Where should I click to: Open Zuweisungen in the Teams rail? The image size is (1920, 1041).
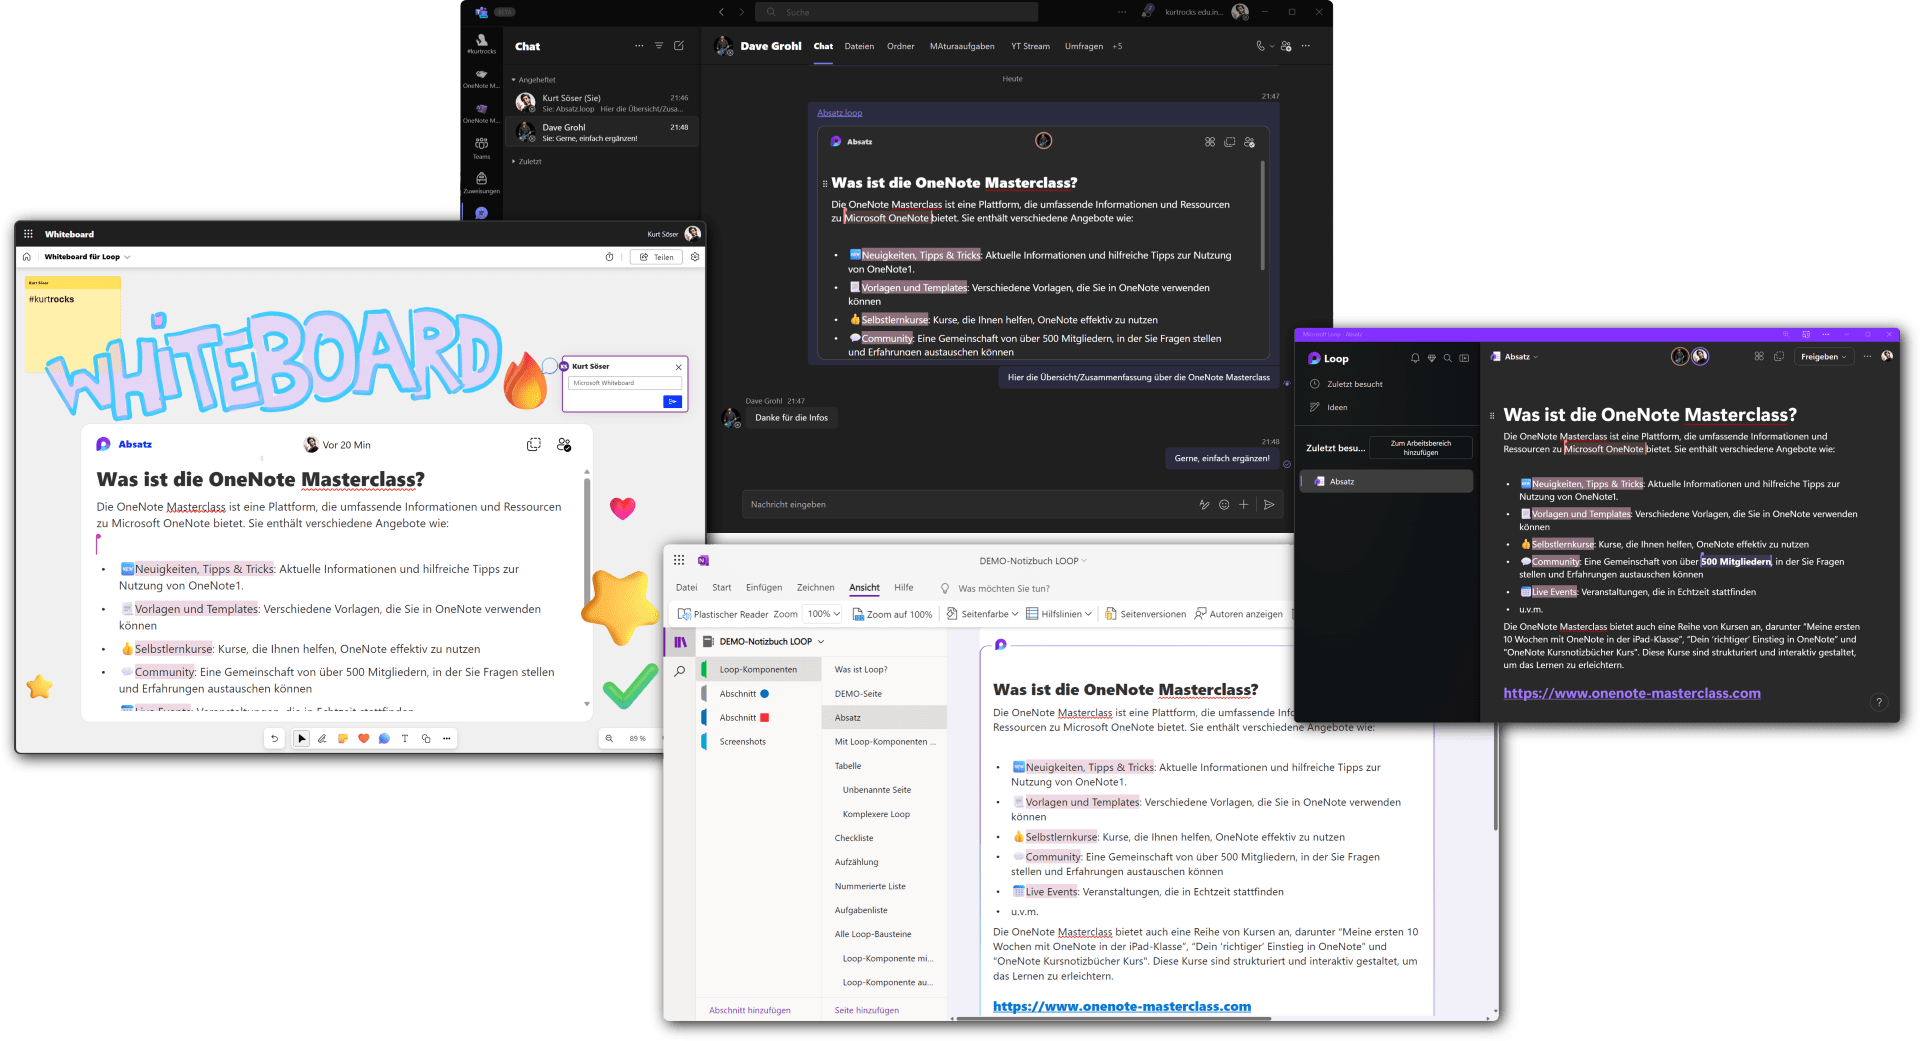coord(481,183)
